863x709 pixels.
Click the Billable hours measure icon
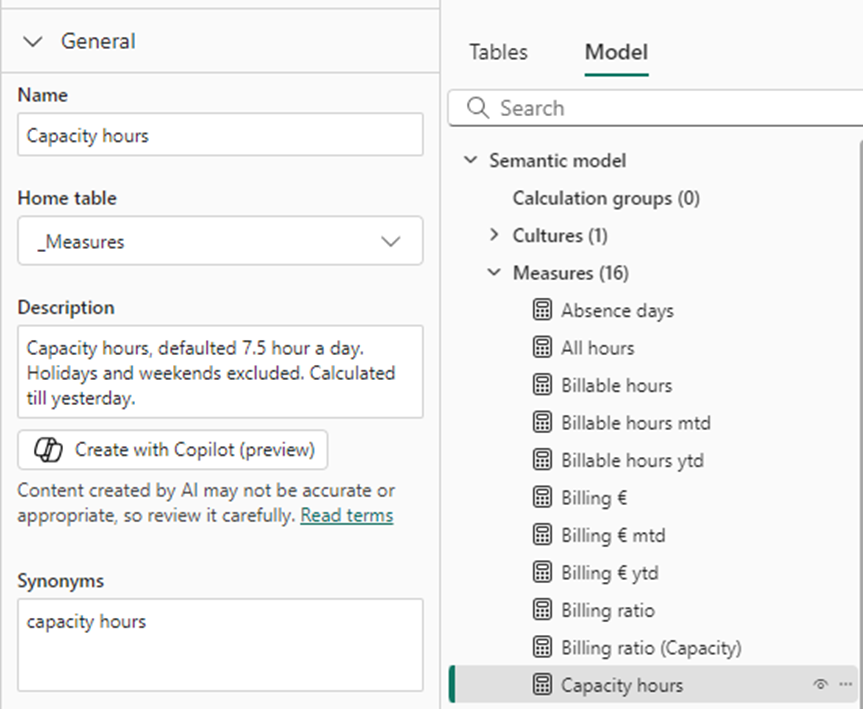click(x=542, y=385)
